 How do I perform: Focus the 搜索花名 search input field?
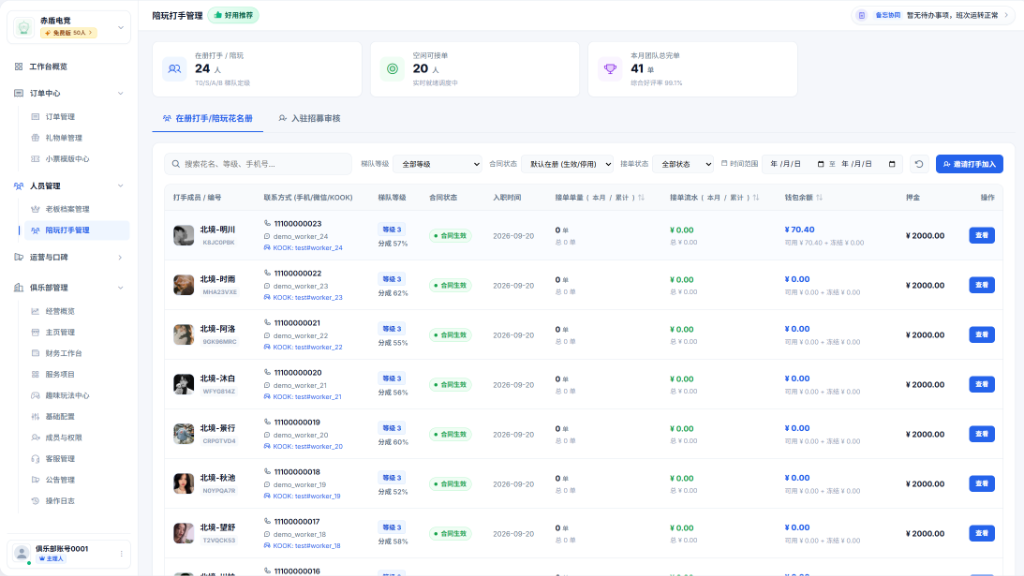(258, 164)
